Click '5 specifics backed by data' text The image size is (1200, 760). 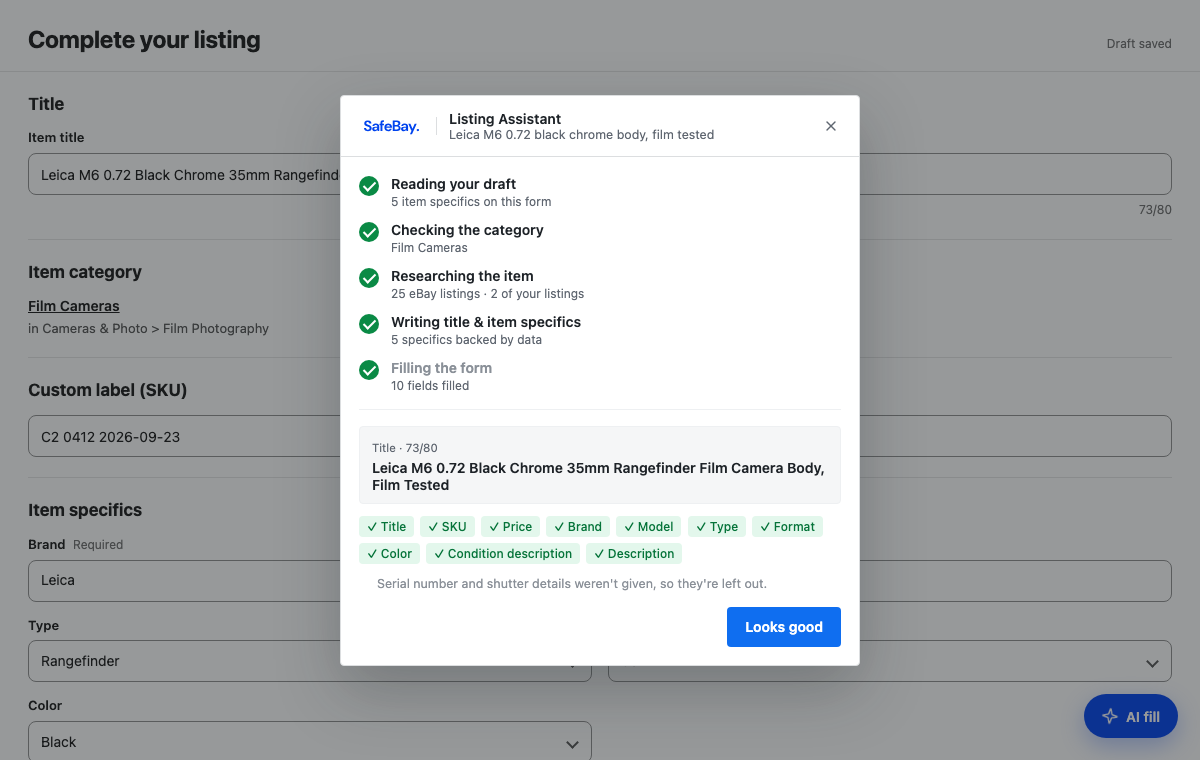point(467,340)
